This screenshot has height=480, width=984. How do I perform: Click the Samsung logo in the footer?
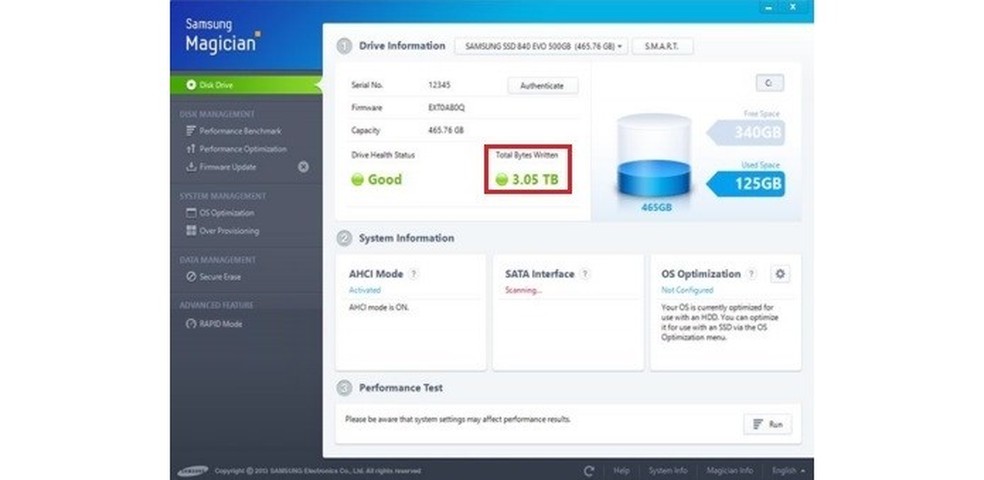[192, 471]
